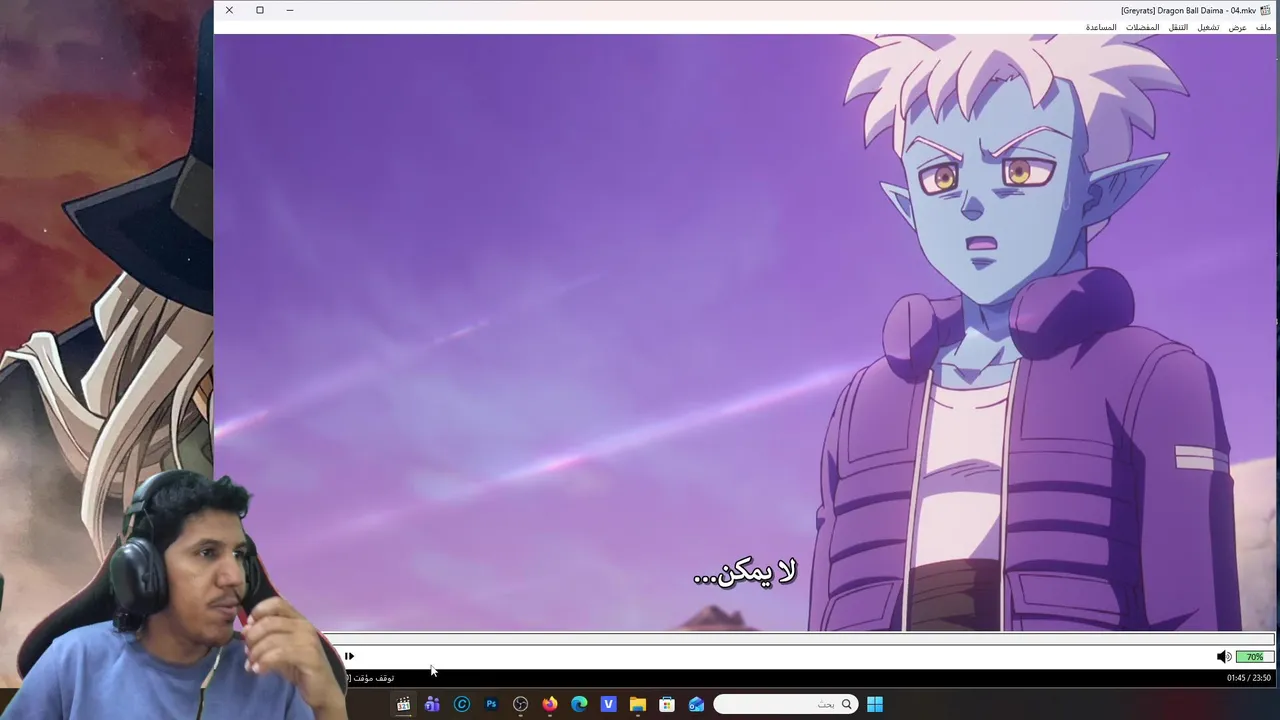Image resolution: width=1280 pixels, height=720 pixels.
Task: Open OBS Studio from the taskbar
Action: point(520,704)
